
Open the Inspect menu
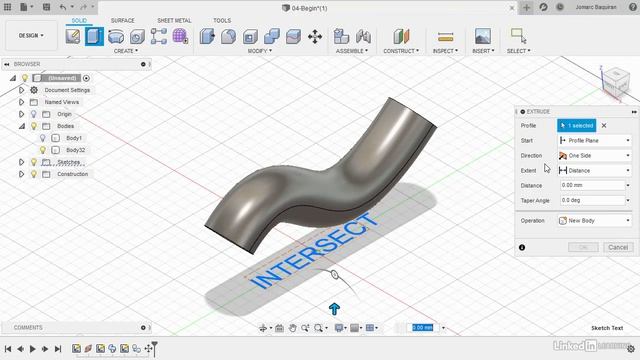[x=445, y=51]
